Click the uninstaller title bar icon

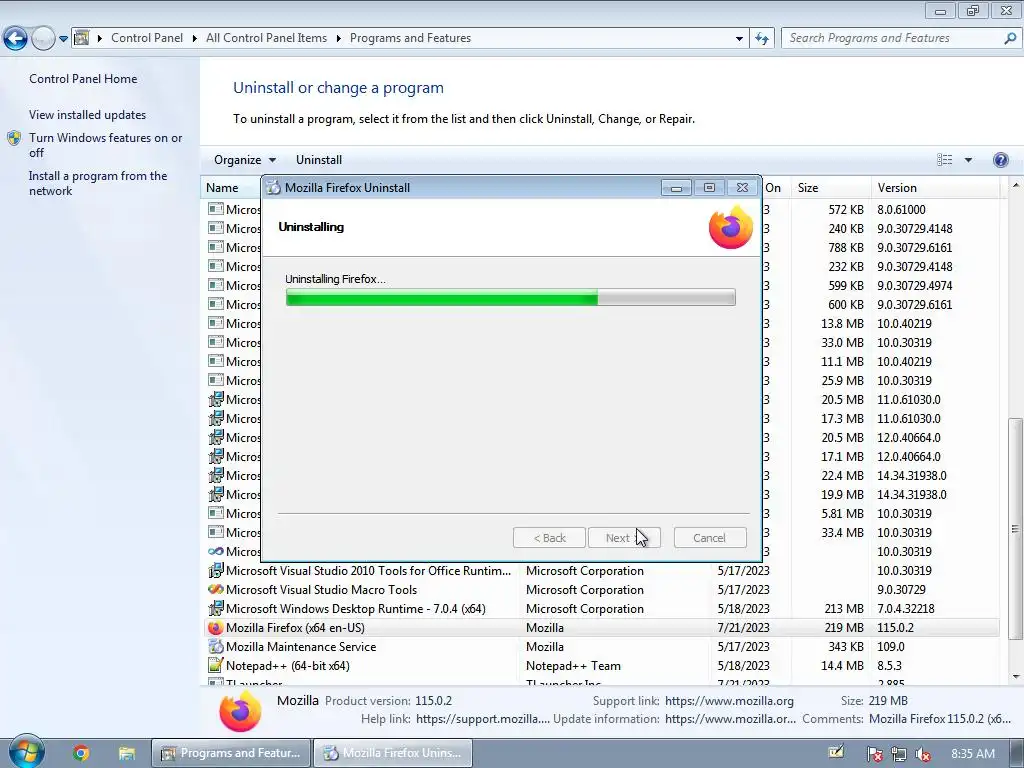274,188
